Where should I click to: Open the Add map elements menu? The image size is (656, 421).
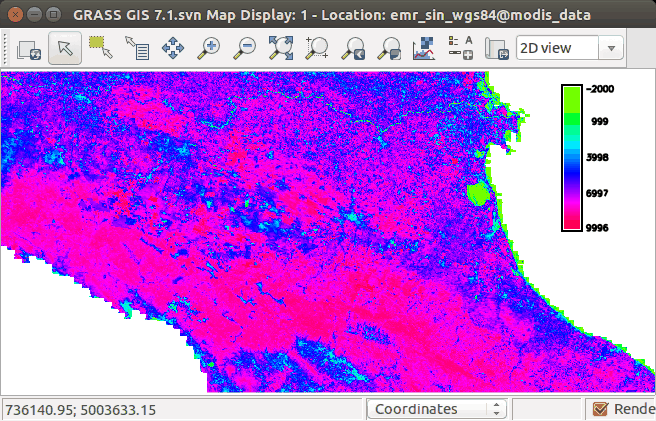coord(461,48)
